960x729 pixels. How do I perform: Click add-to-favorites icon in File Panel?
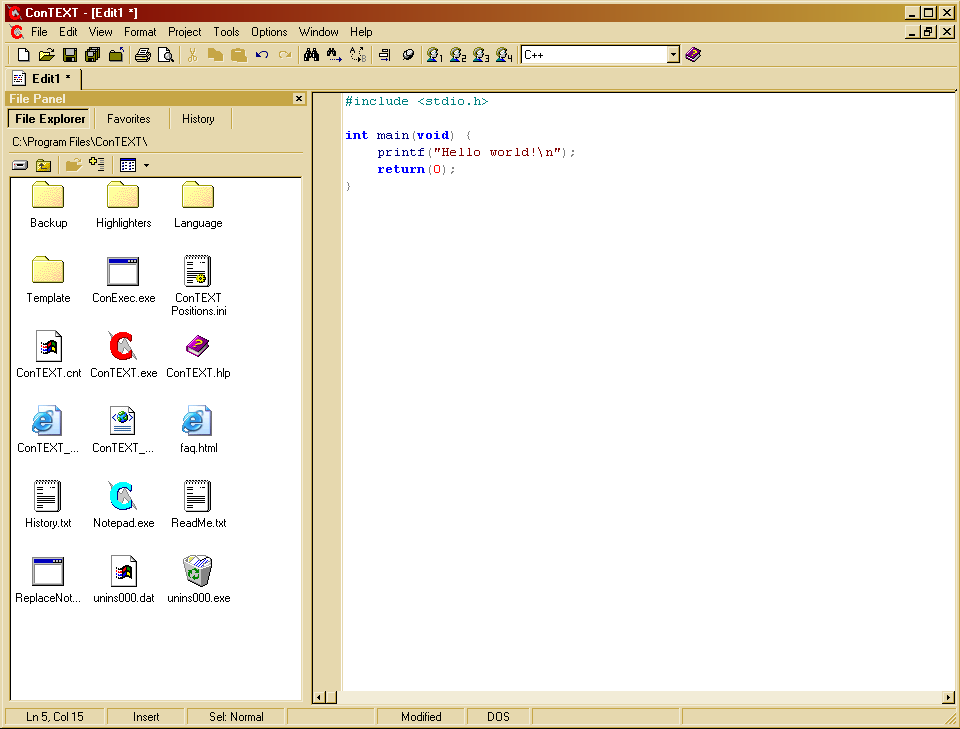pyautogui.click(x=97, y=165)
